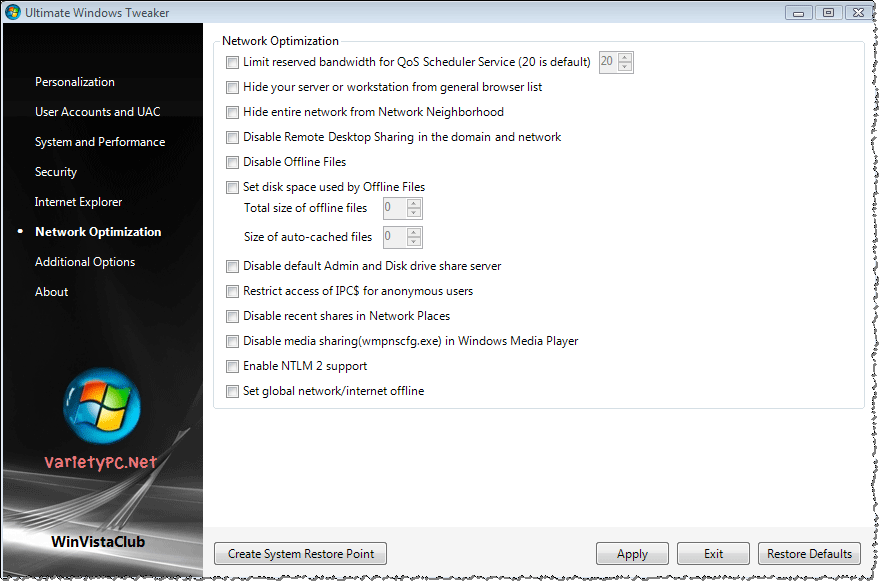Click the Total size of offline files field

[395, 208]
